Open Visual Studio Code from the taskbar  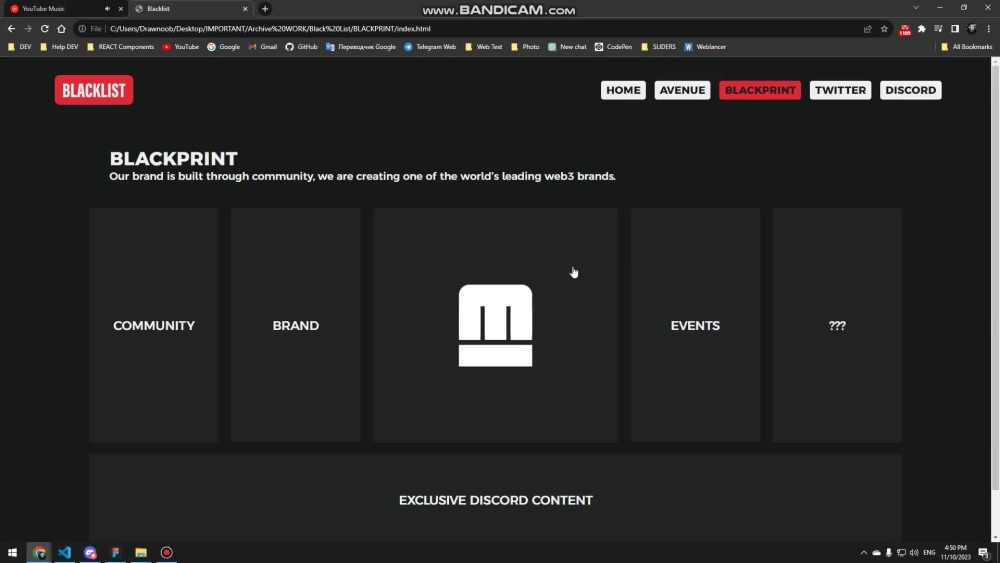pos(64,552)
